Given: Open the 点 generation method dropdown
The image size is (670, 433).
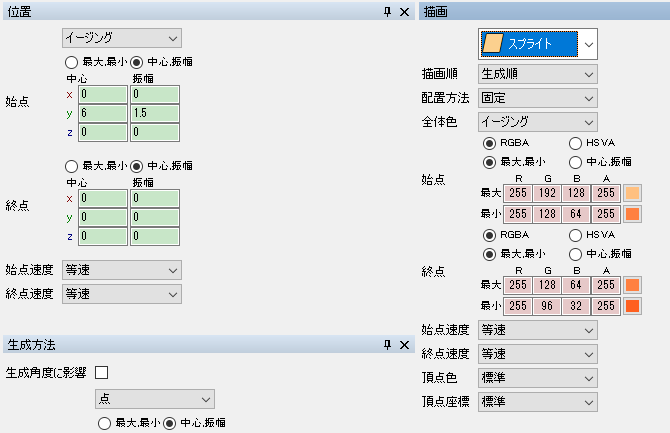Looking at the screenshot, I should pyautogui.click(x=155, y=399).
